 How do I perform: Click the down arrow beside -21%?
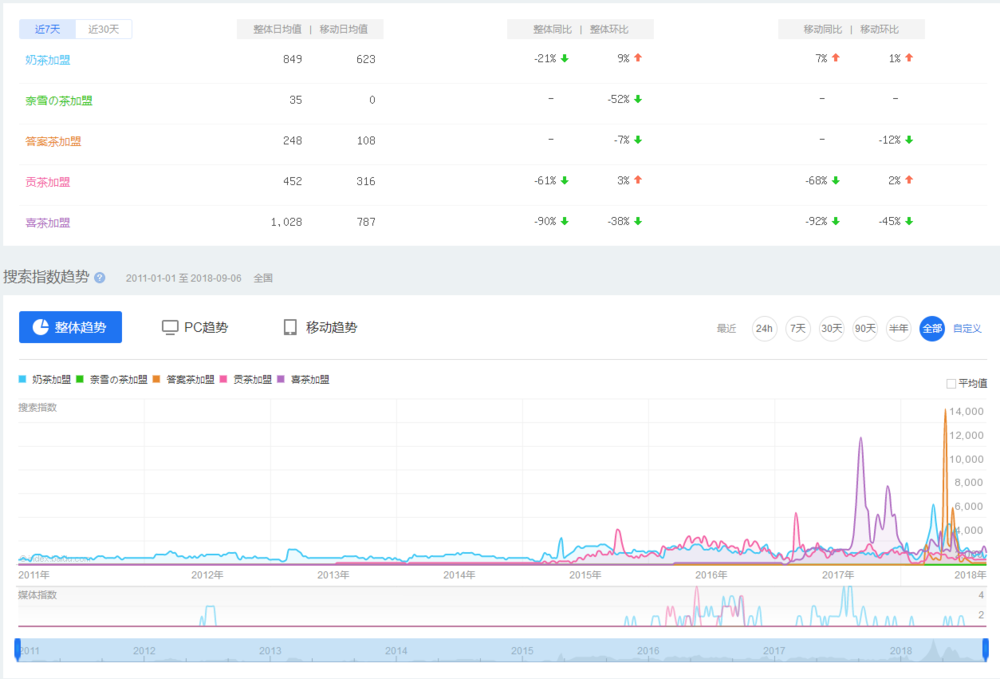click(x=564, y=59)
